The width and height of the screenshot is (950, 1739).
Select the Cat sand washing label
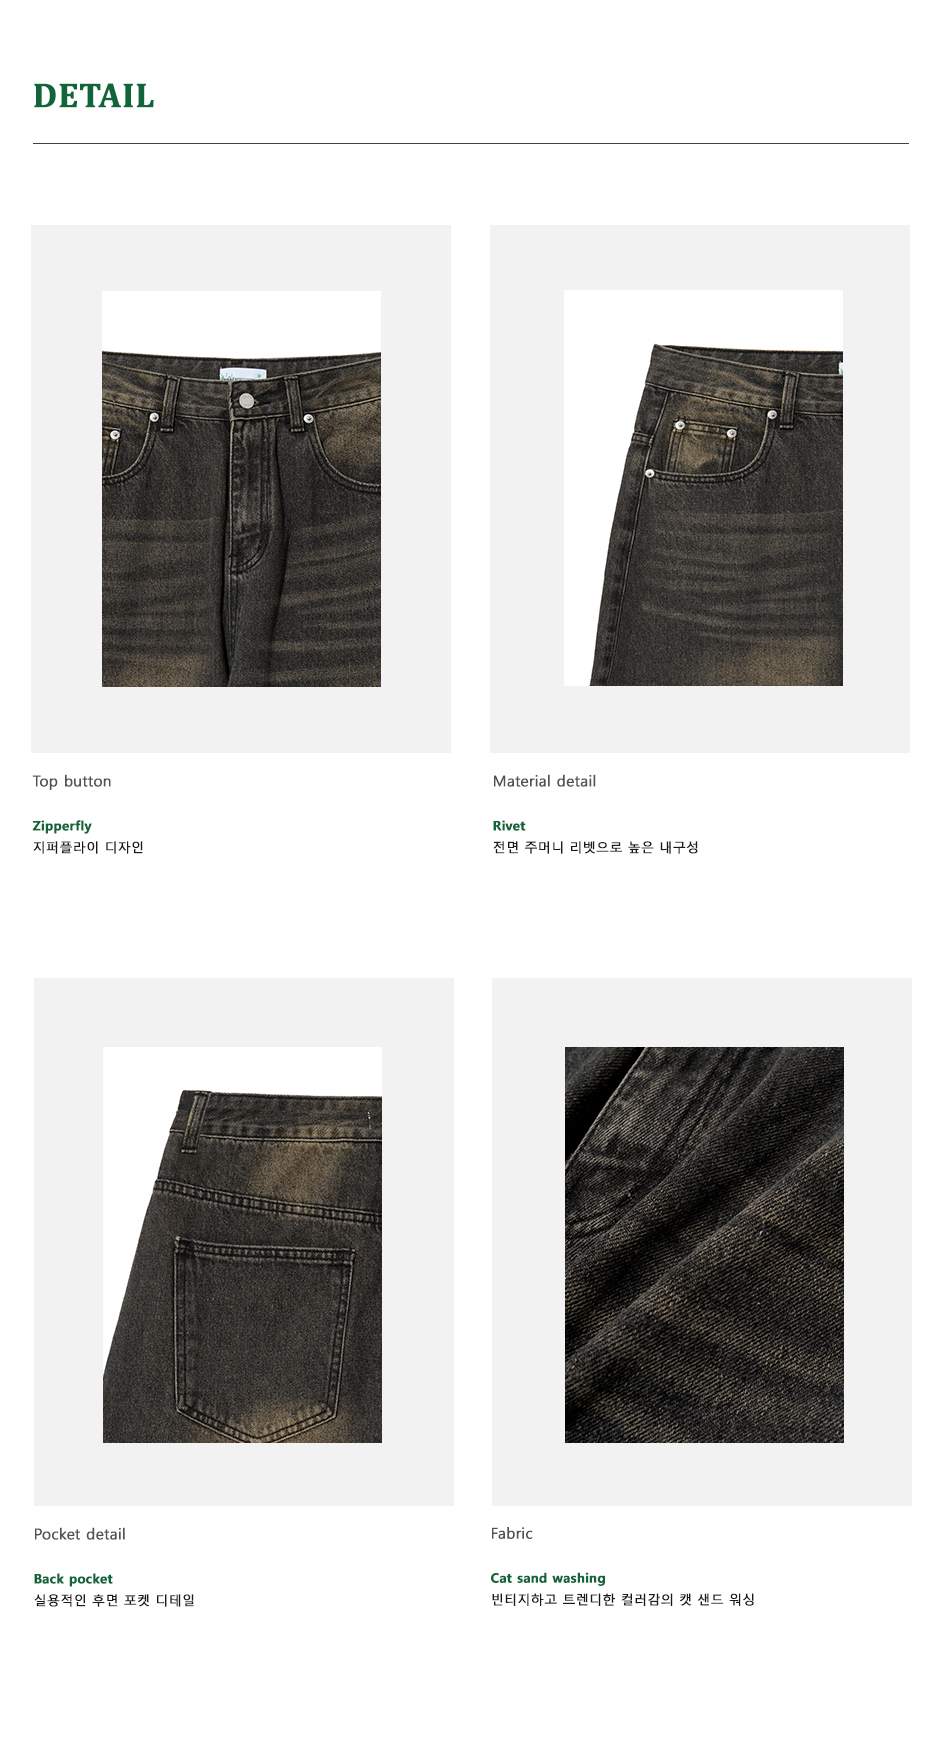(548, 1578)
